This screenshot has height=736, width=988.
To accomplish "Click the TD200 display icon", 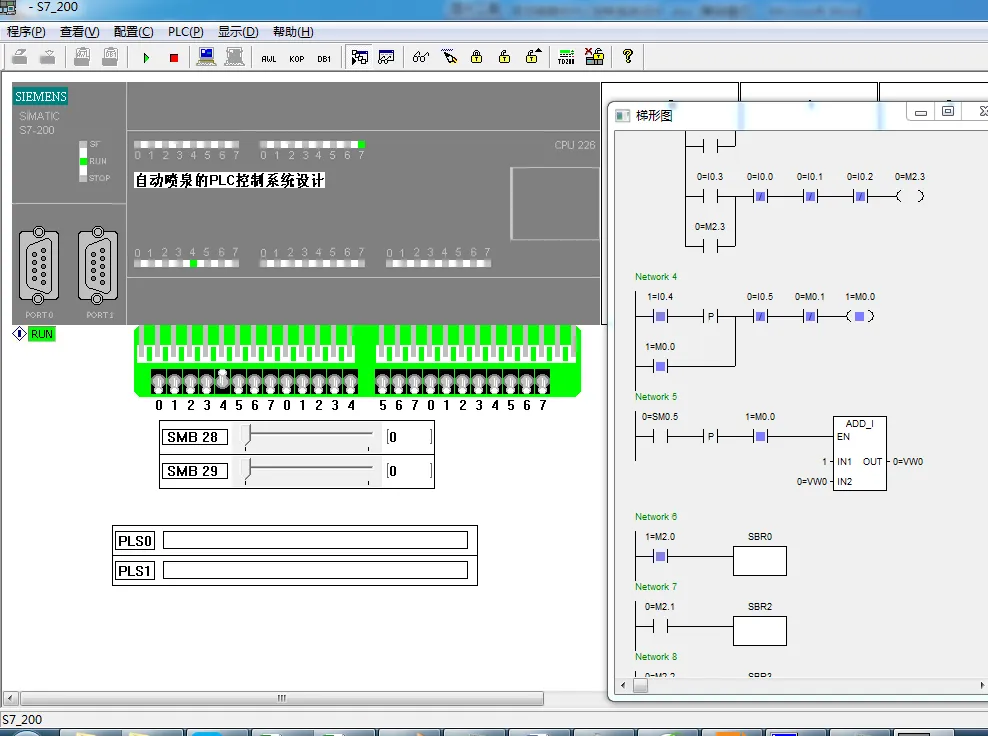I will coord(566,57).
